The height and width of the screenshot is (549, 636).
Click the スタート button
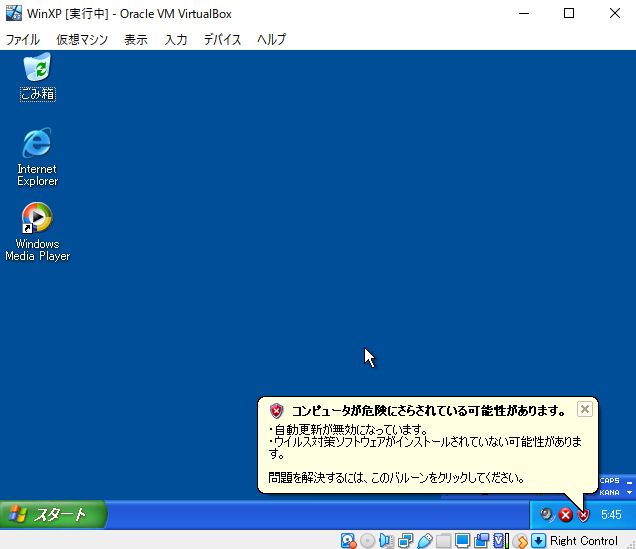coord(53,515)
